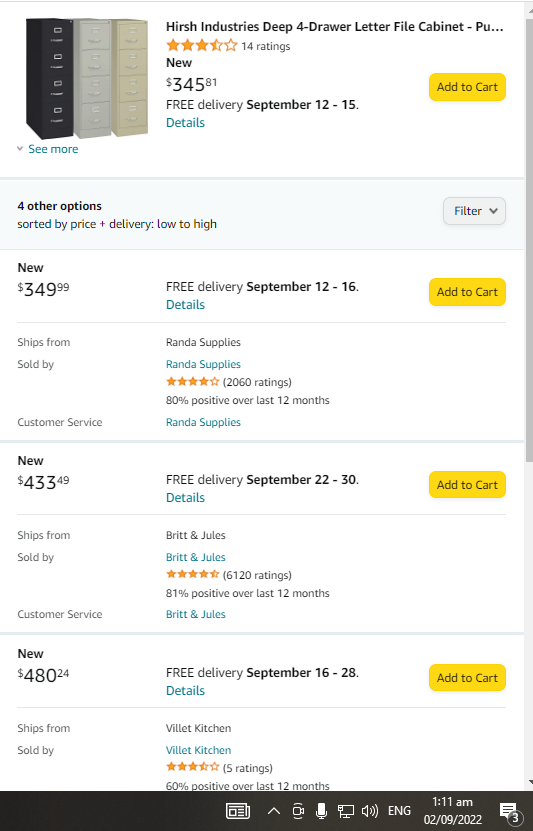
Task: Add the $480.24 Villet Kitchen offer to cart
Action: [x=467, y=678]
